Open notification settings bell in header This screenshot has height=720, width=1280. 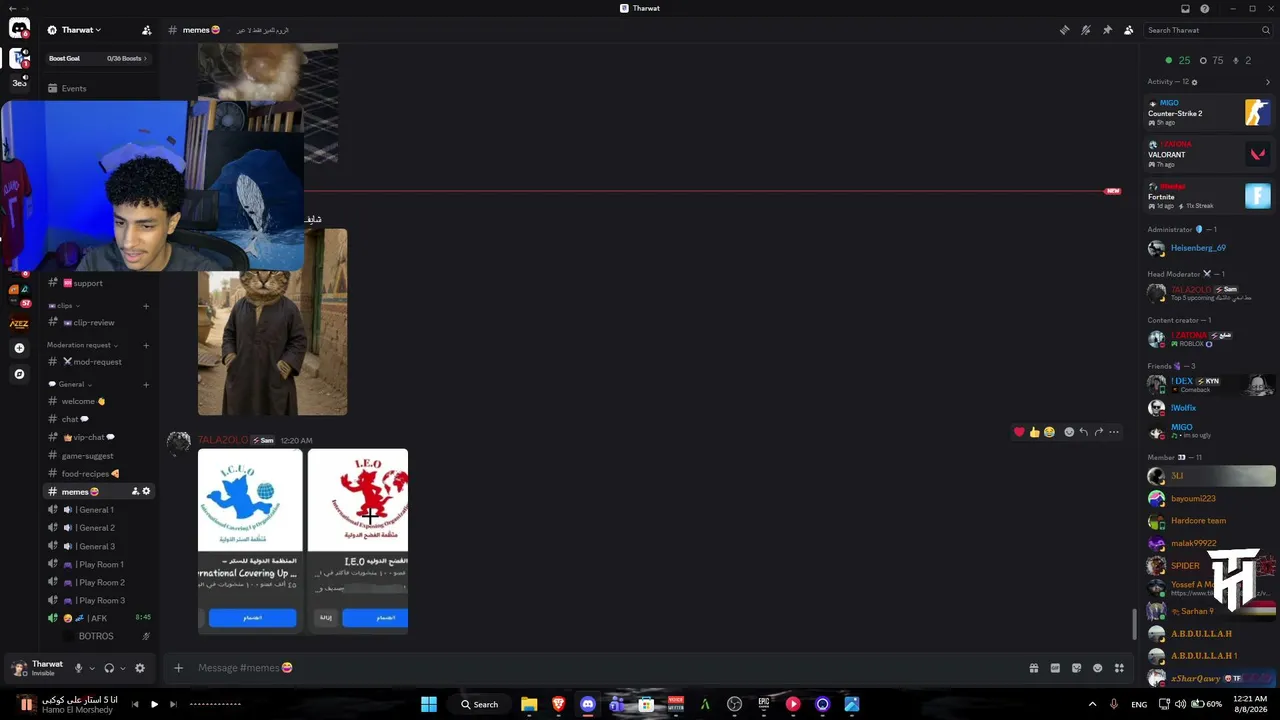point(1086,30)
